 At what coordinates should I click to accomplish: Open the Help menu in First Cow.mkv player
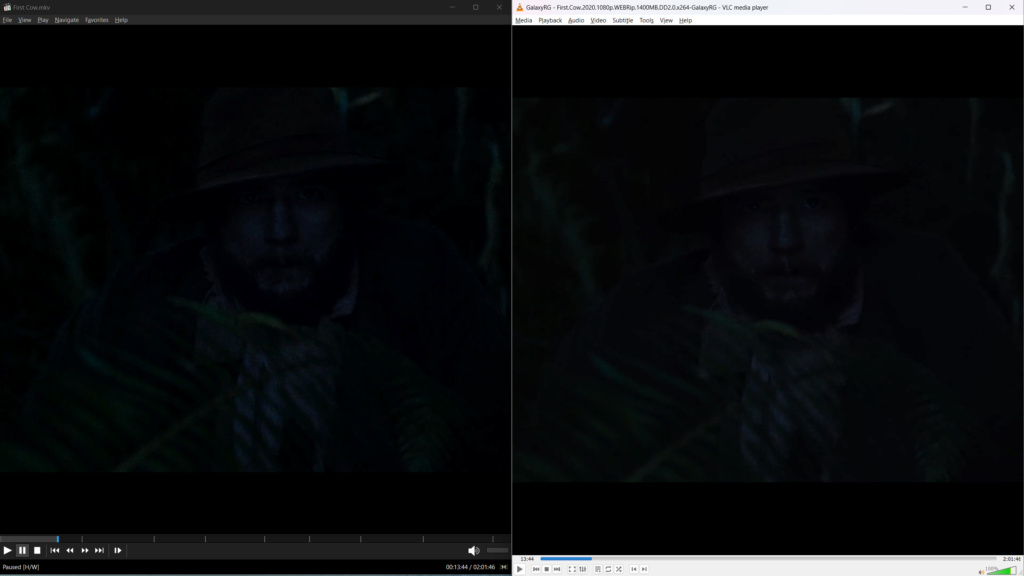(121, 20)
